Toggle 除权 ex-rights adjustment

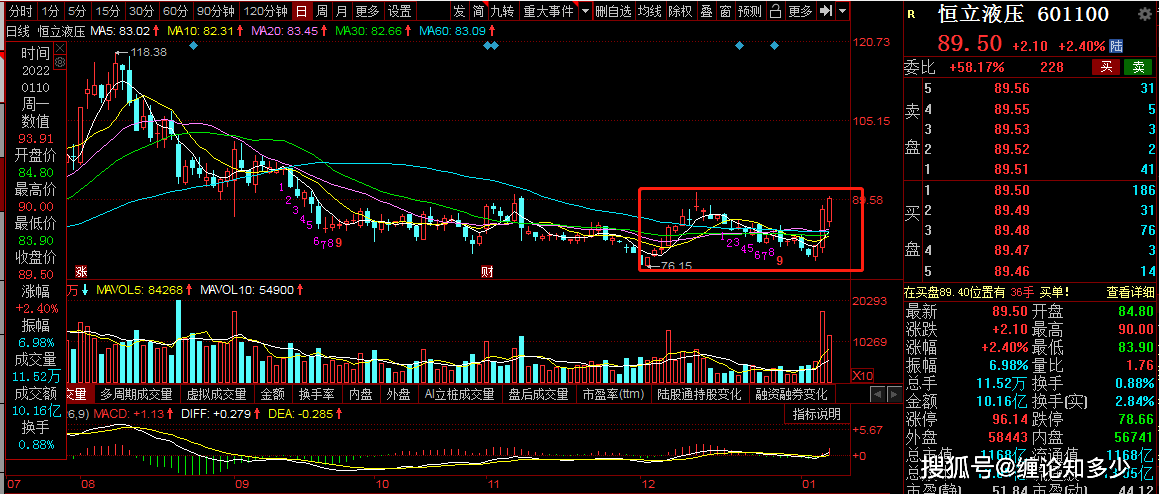[680, 11]
